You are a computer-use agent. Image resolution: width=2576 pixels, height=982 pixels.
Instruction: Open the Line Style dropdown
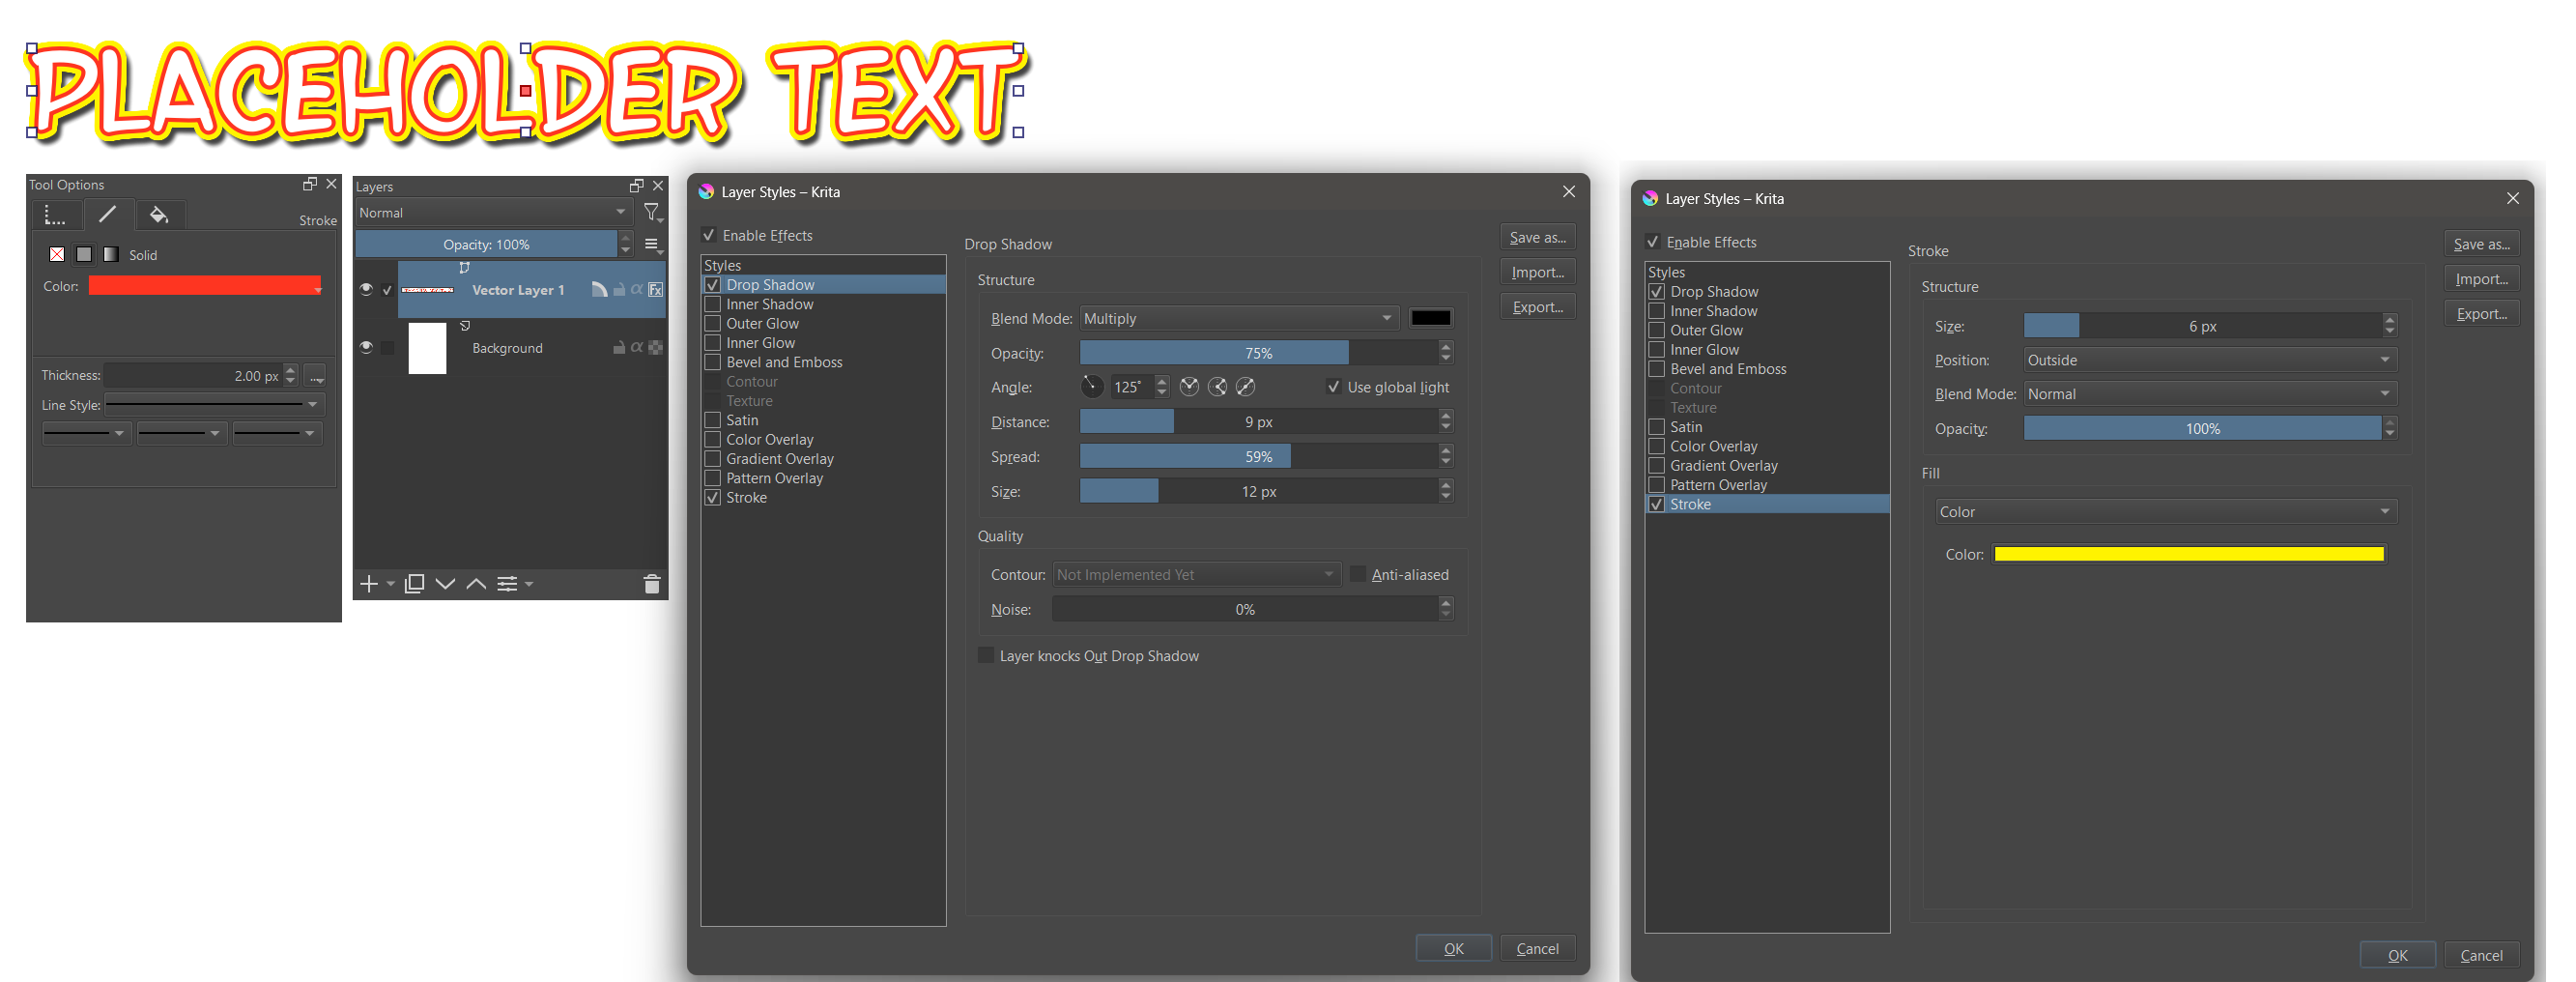(x=214, y=405)
